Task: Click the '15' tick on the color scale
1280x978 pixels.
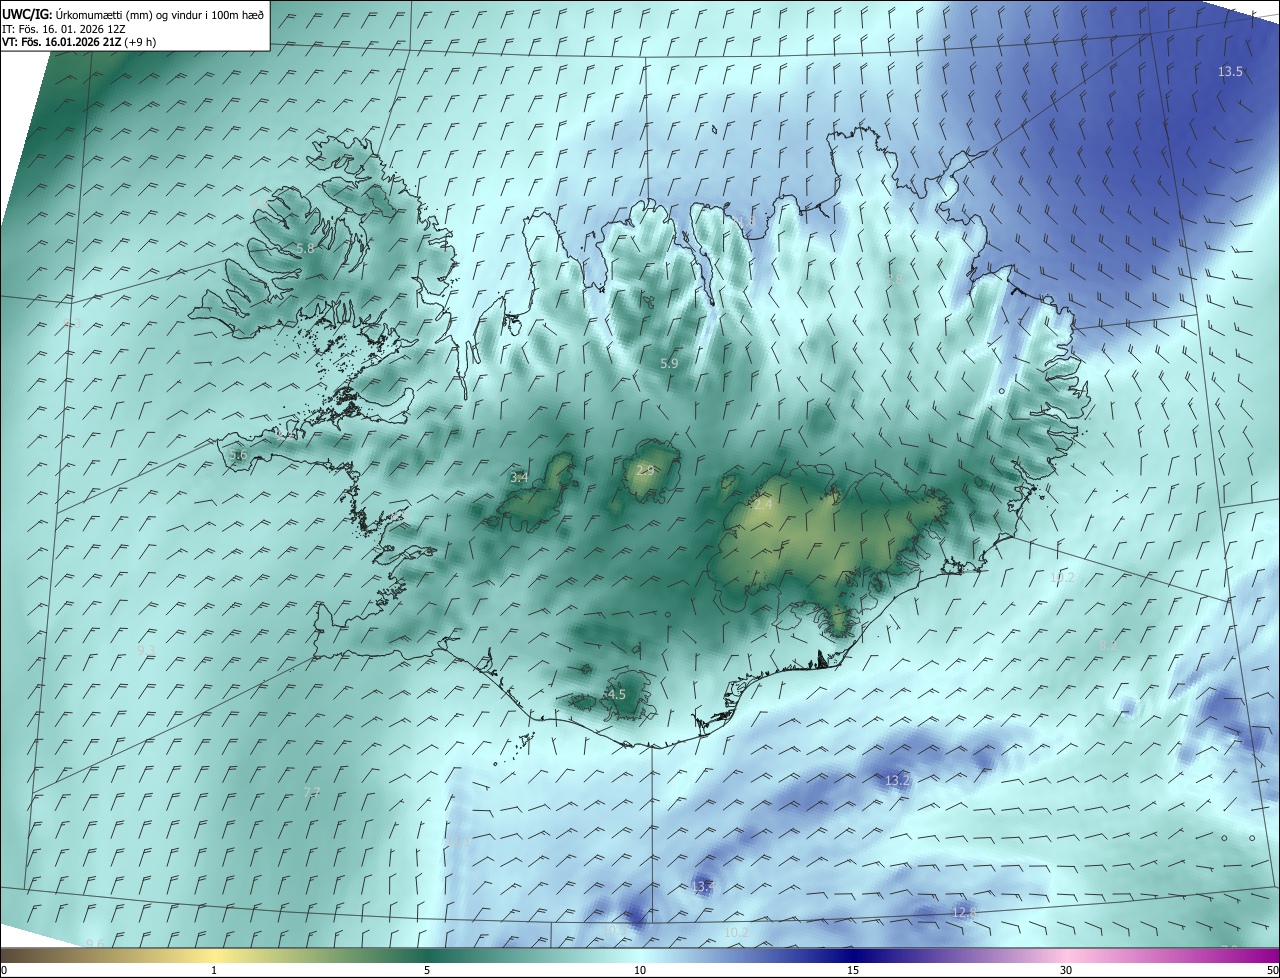Action: click(853, 970)
